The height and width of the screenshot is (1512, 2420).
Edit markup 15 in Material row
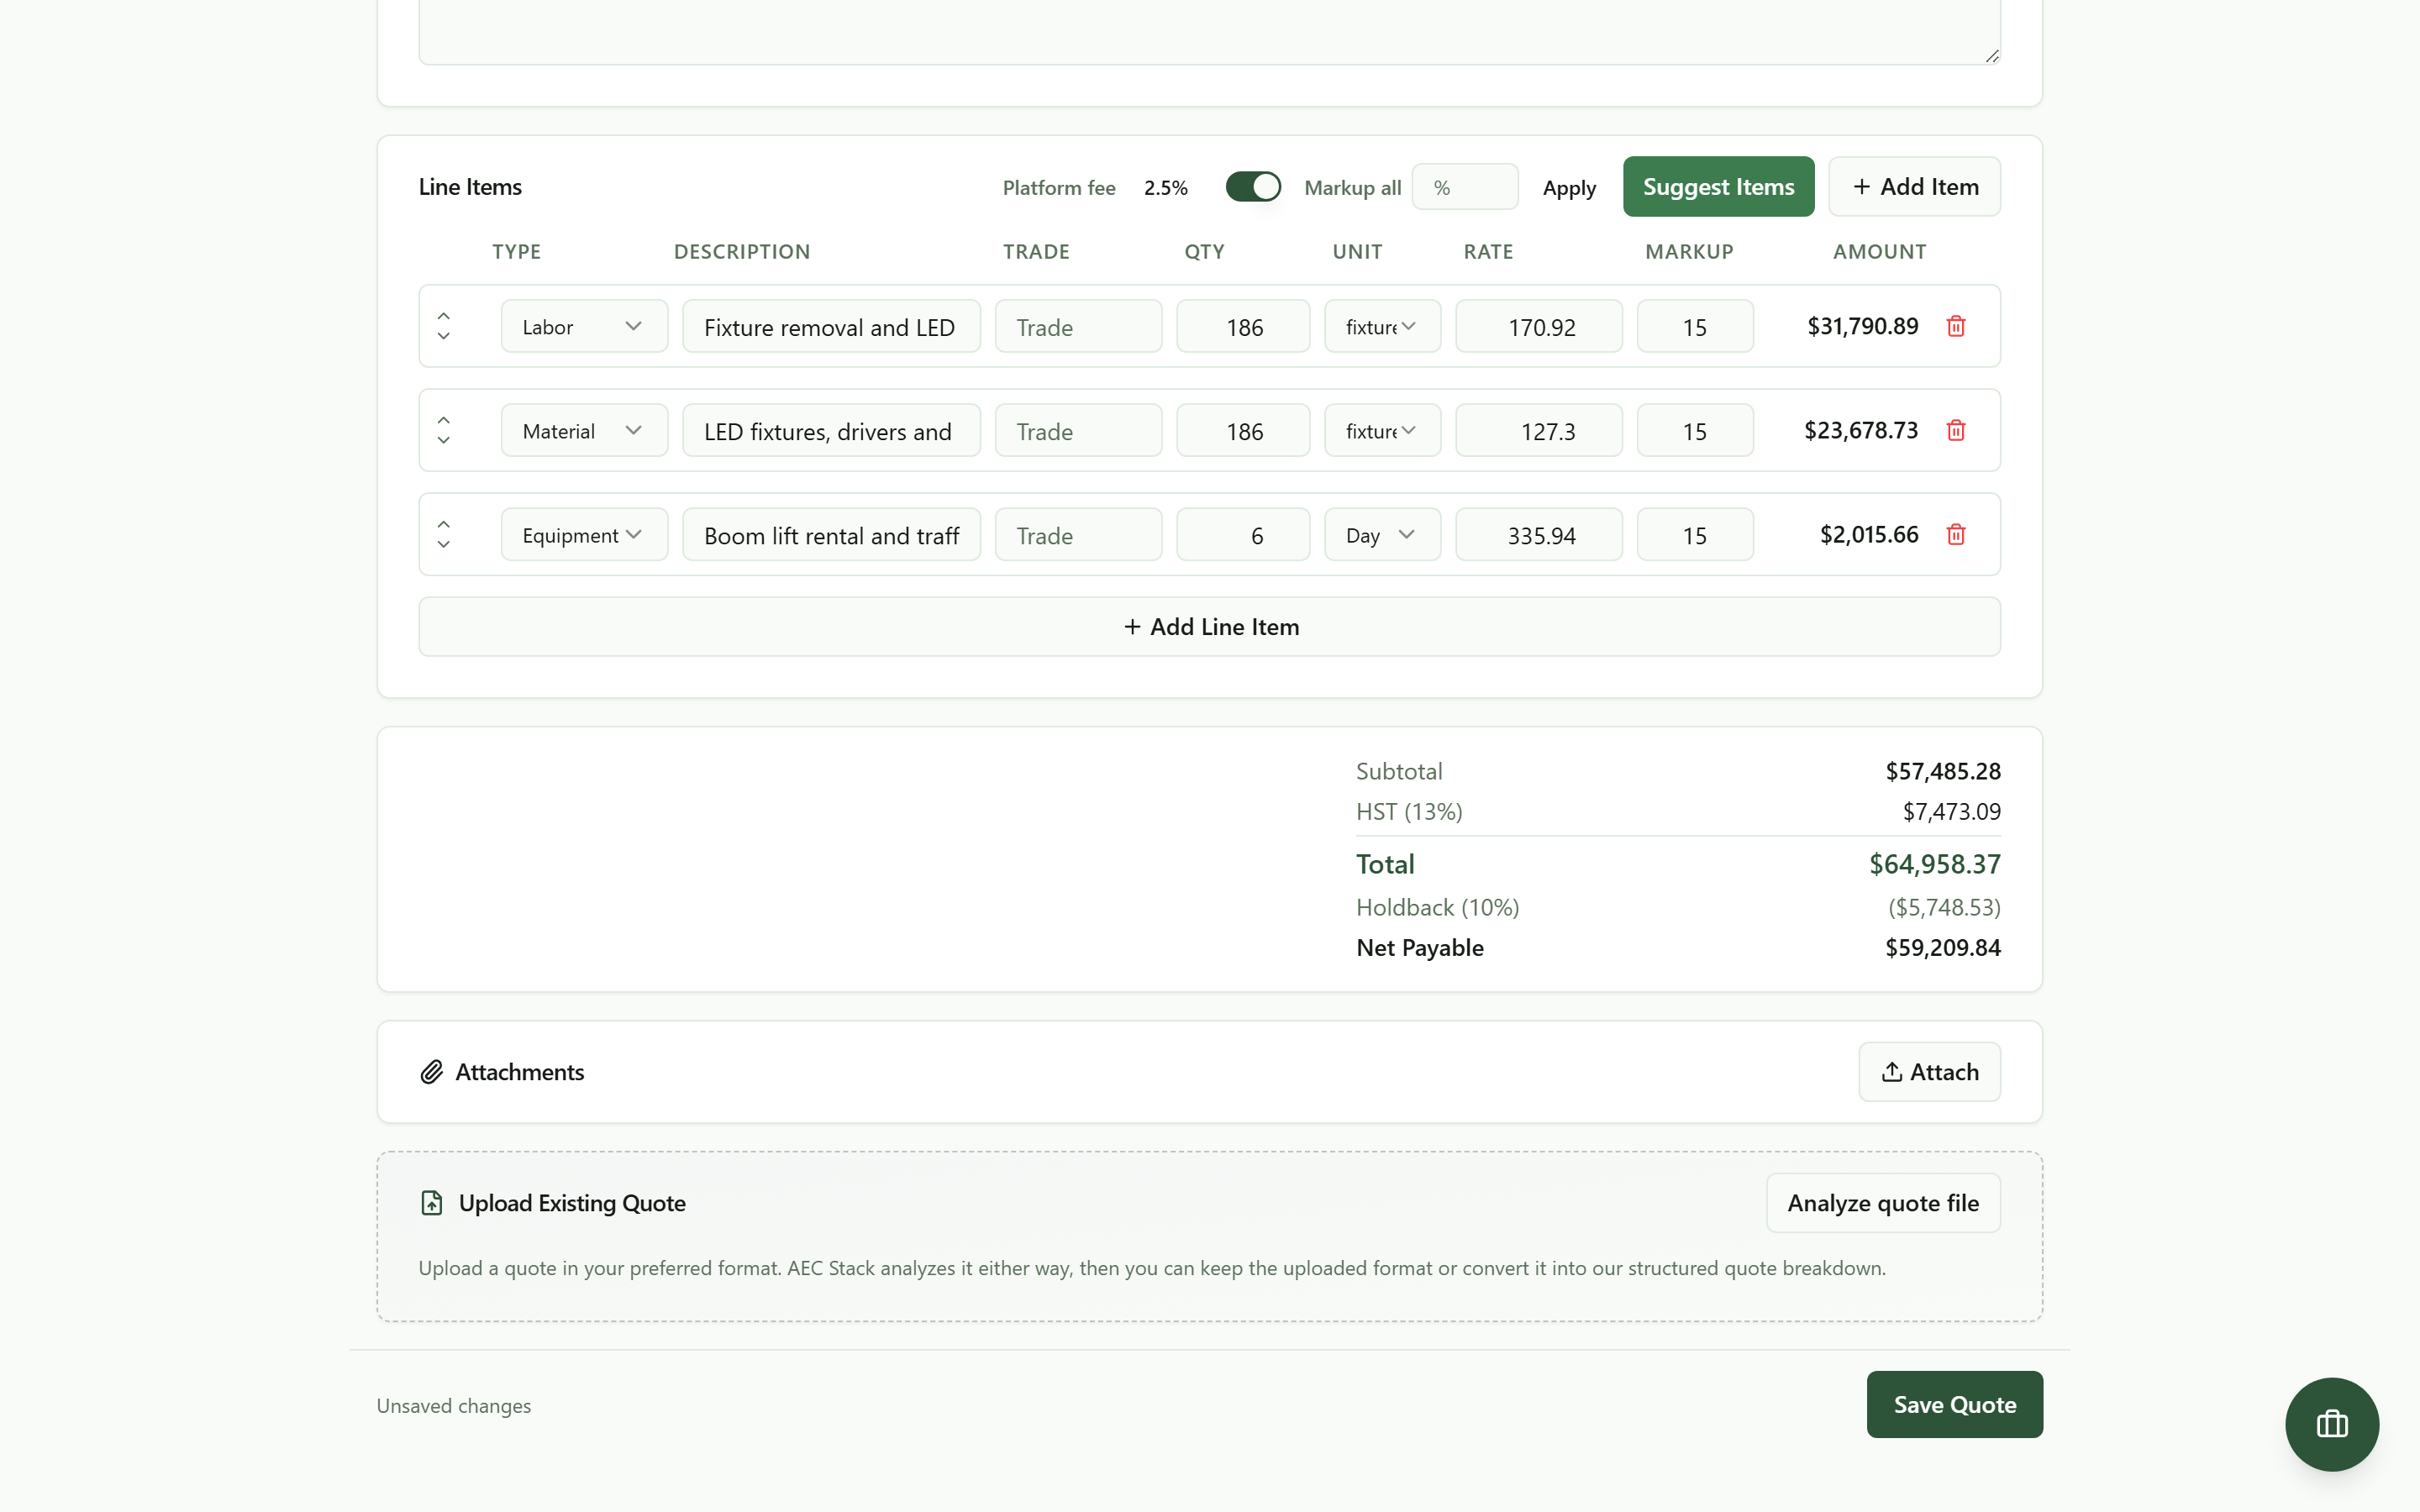[x=1695, y=430]
